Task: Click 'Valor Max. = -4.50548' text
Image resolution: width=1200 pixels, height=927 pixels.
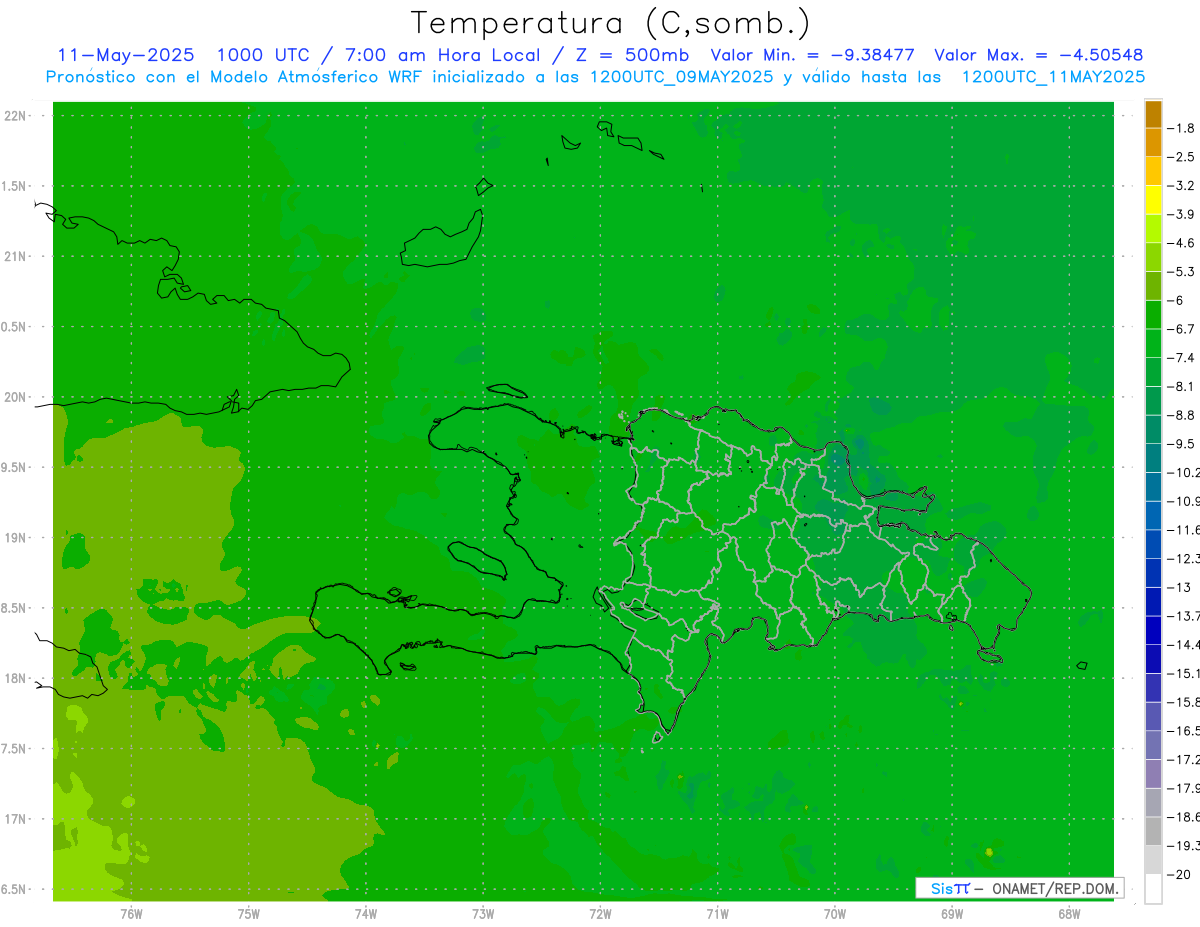Action: pos(1039,55)
